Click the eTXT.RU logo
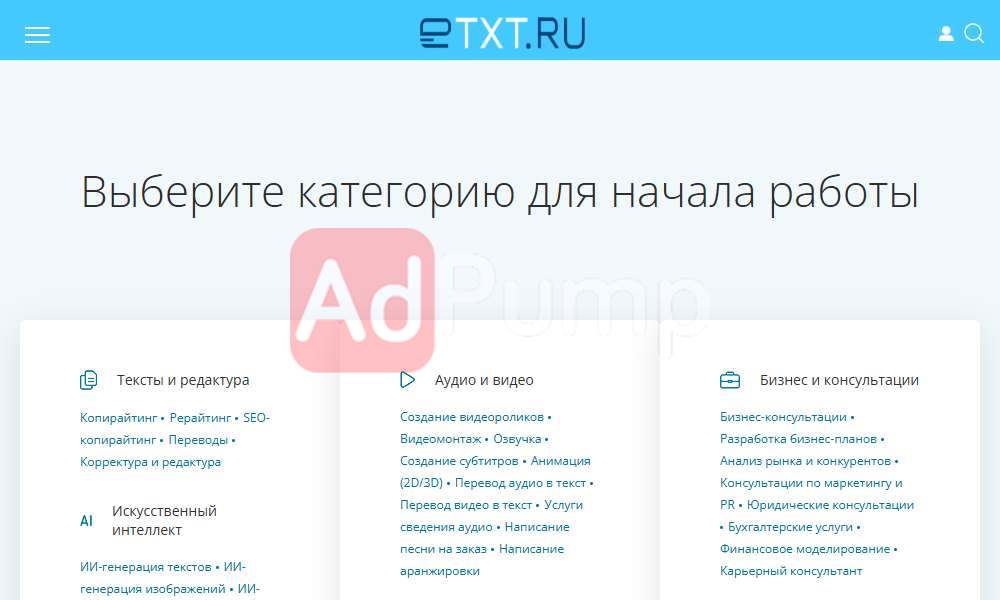1000x600 pixels. [502, 33]
